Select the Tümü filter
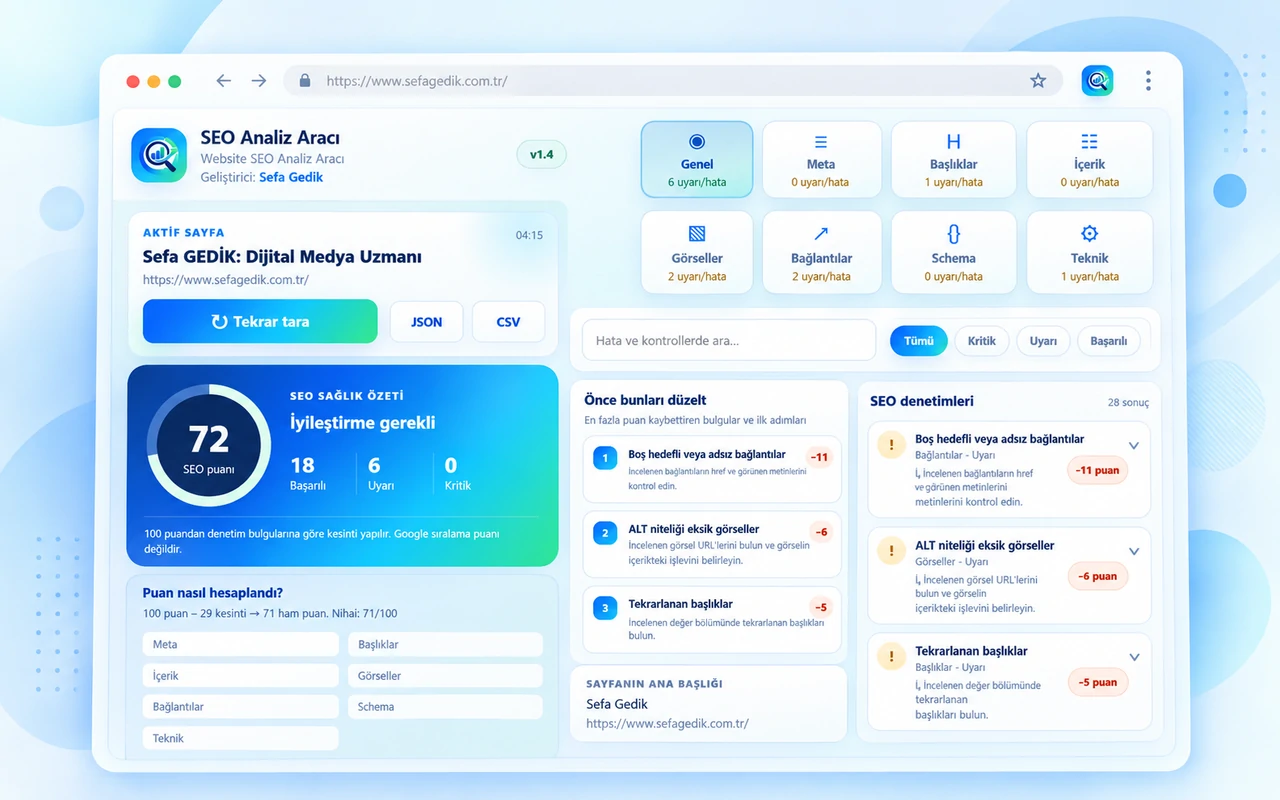The width and height of the screenshot is (1280, 800). (918, 341)
